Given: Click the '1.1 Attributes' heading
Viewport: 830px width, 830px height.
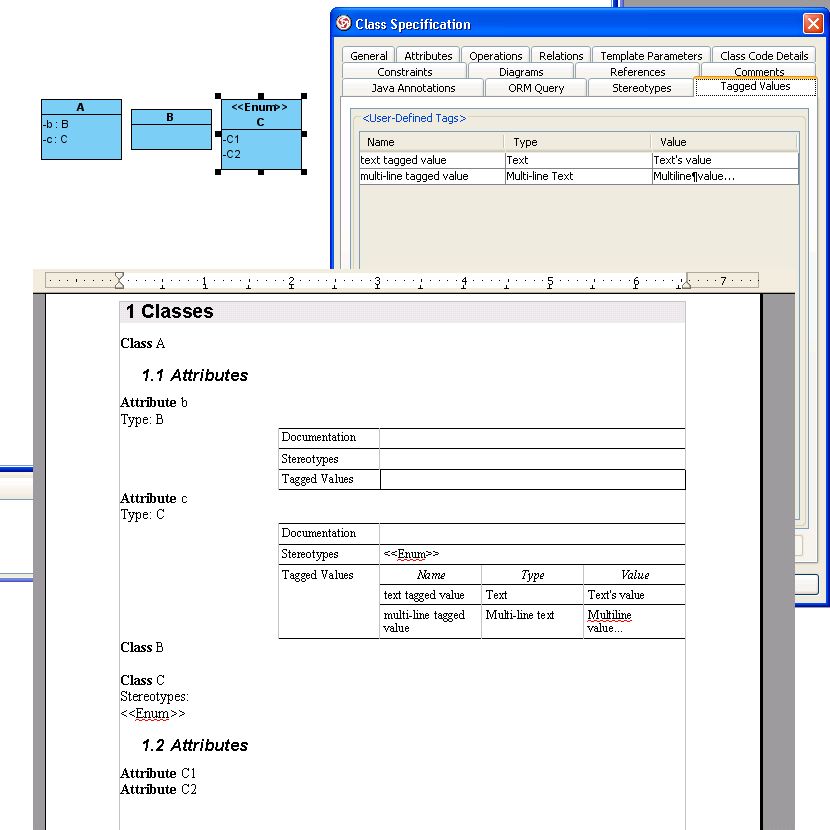Looking at the screenshot, I should tap(195, 375).
